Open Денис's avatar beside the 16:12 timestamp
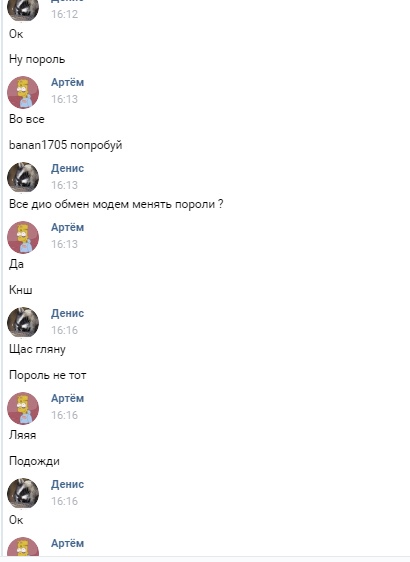Viewport: 410px width, 562px height. coord(23,9)
